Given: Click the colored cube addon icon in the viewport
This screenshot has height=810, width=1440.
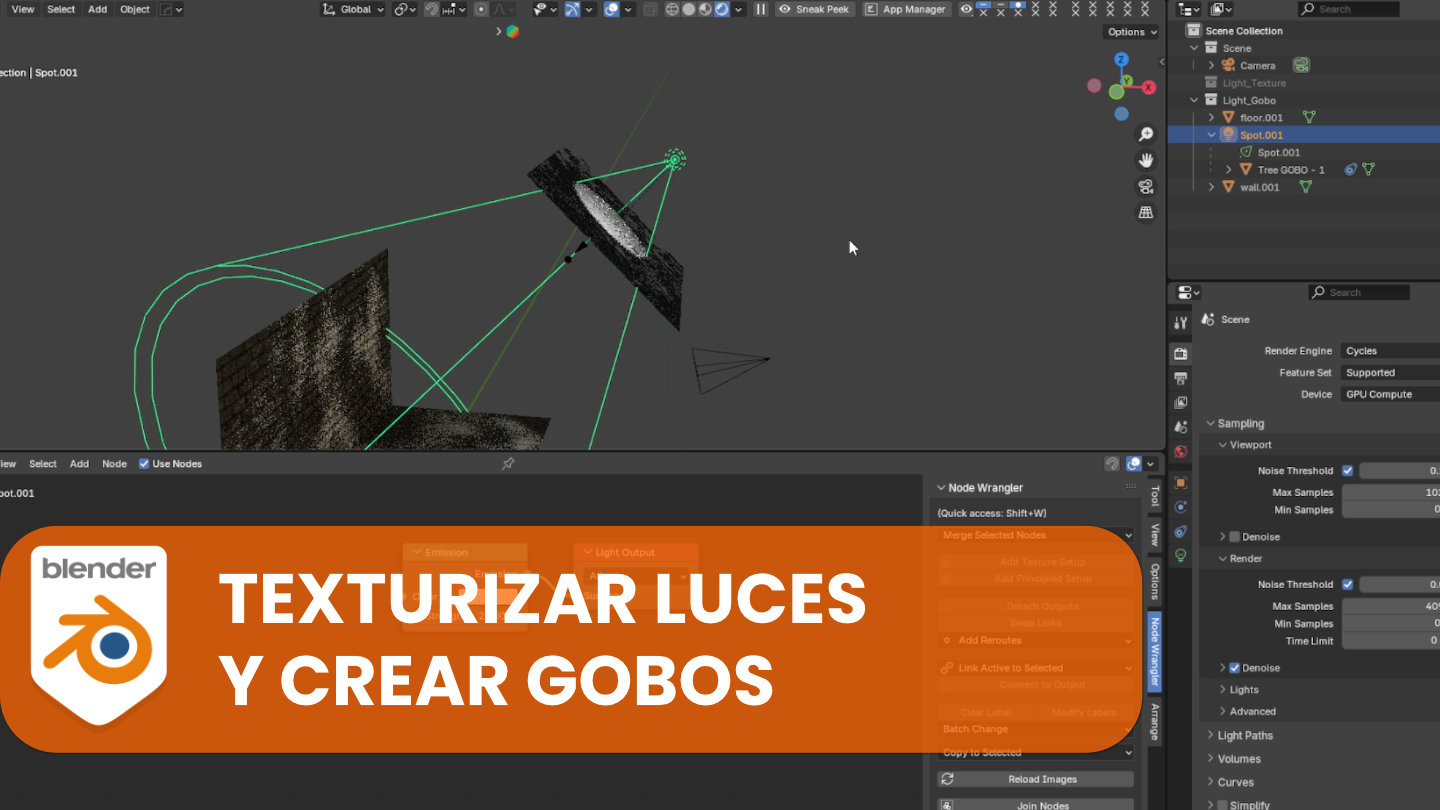Looking at the screenshot, I should tap(512, 31).
